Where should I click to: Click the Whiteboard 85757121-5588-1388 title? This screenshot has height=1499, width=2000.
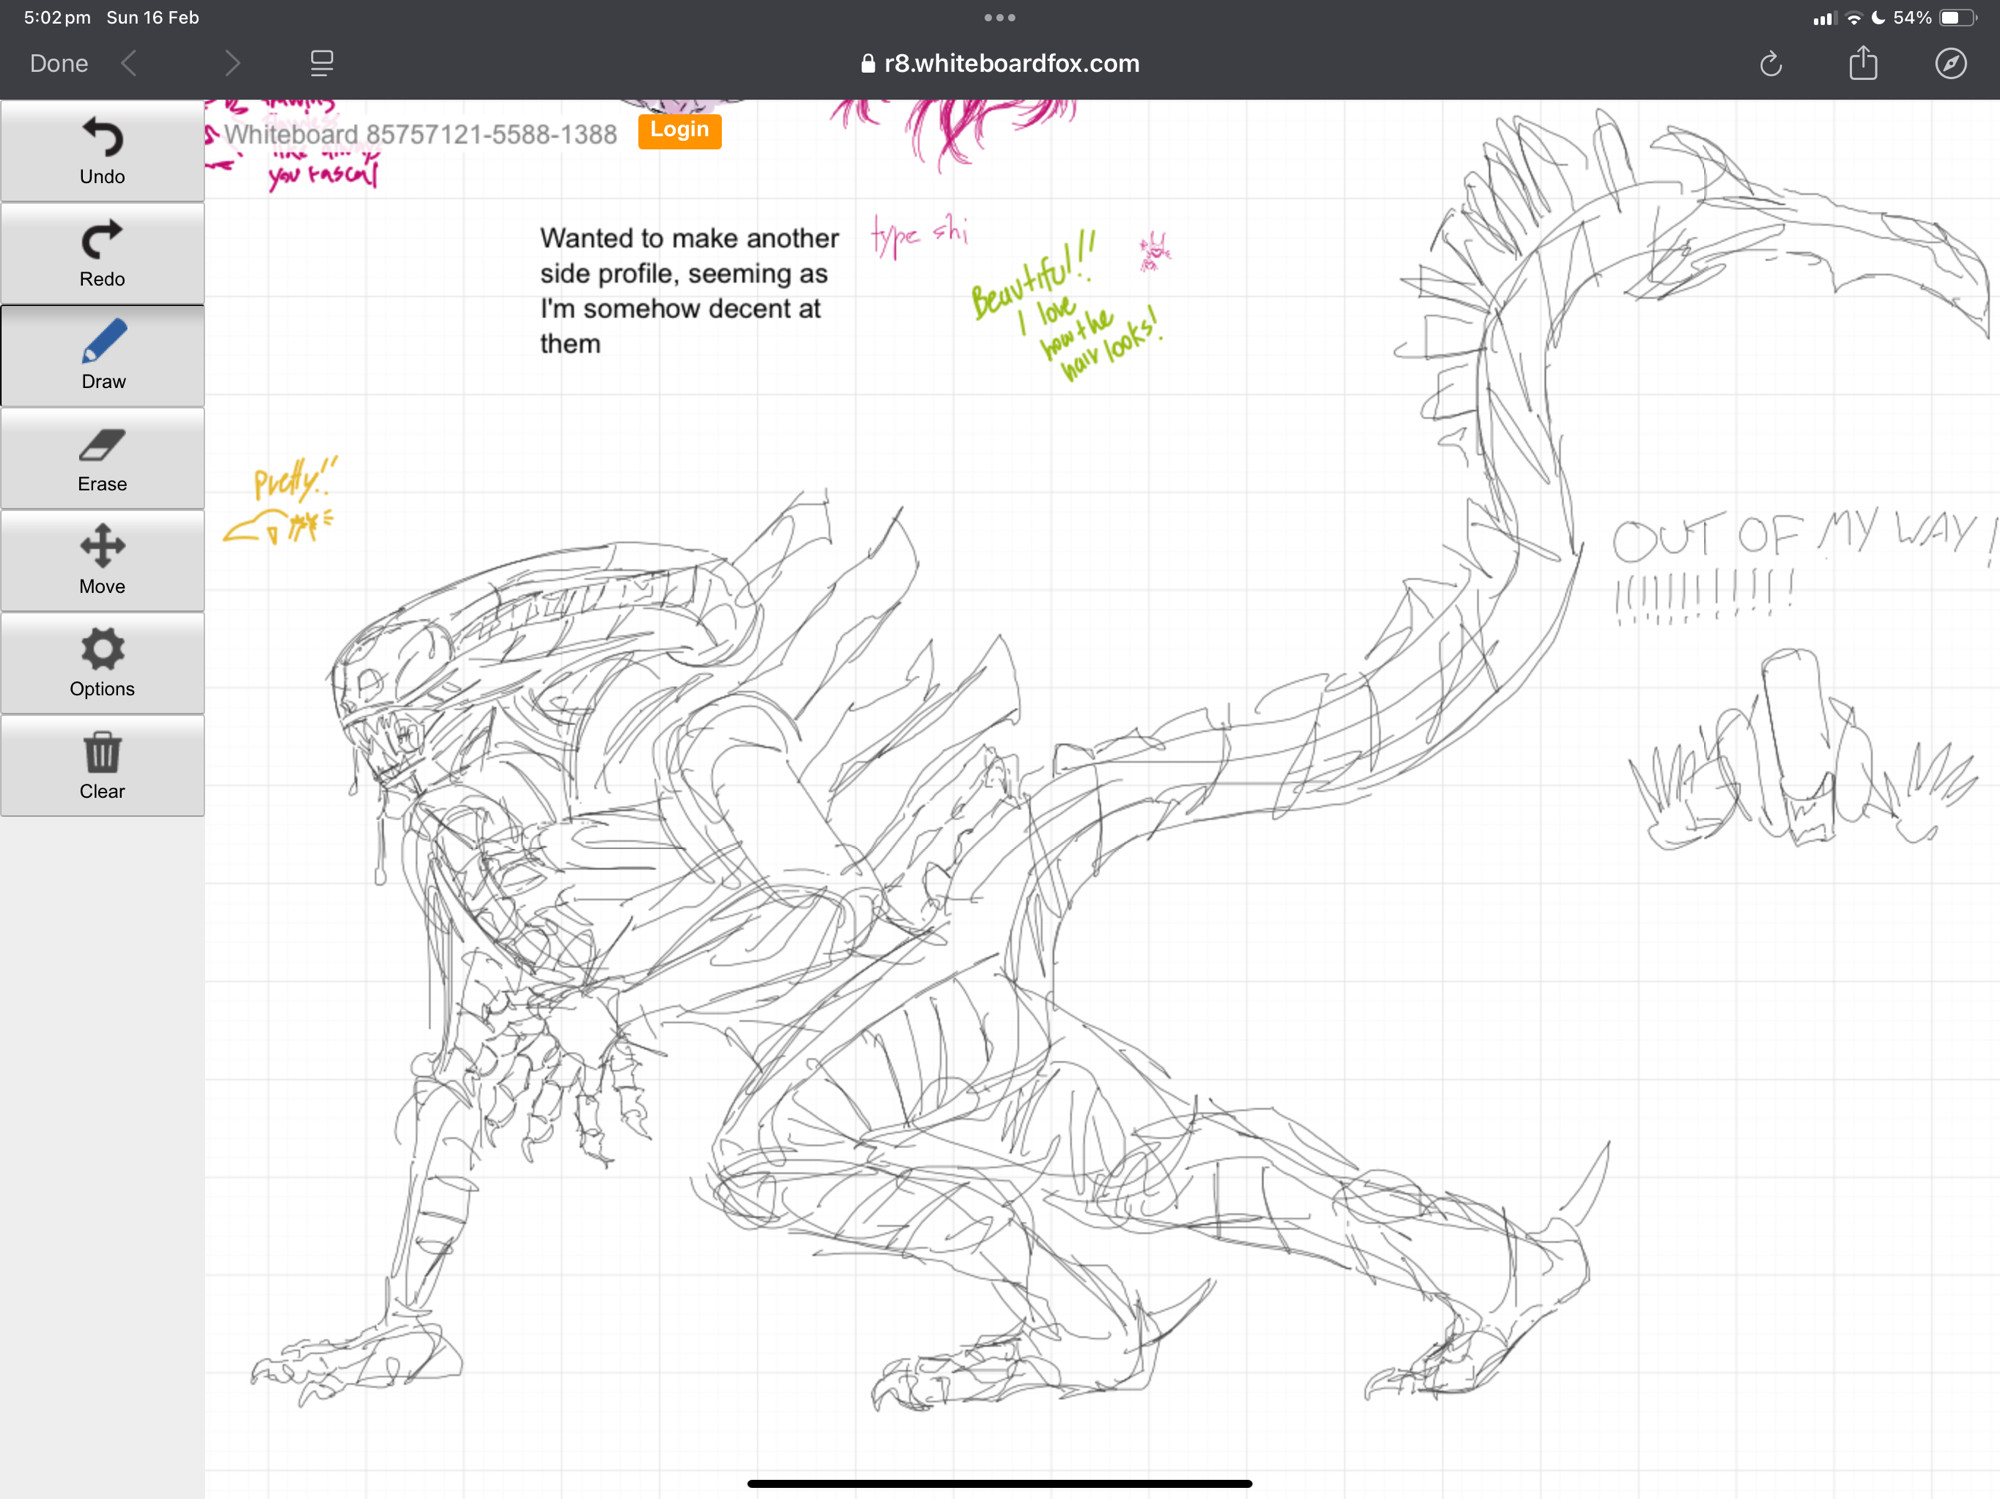420,134
